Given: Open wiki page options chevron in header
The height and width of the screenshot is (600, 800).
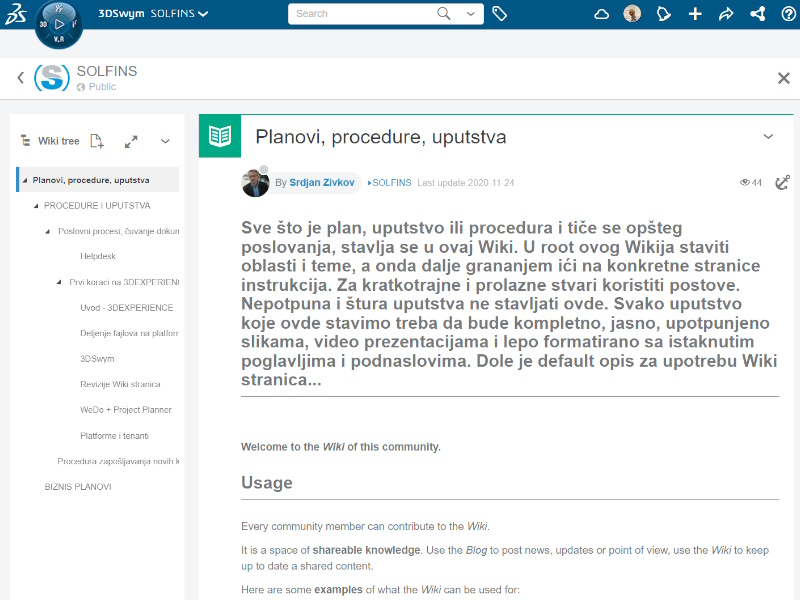Looking at the screenshot, I should point(768,137).
